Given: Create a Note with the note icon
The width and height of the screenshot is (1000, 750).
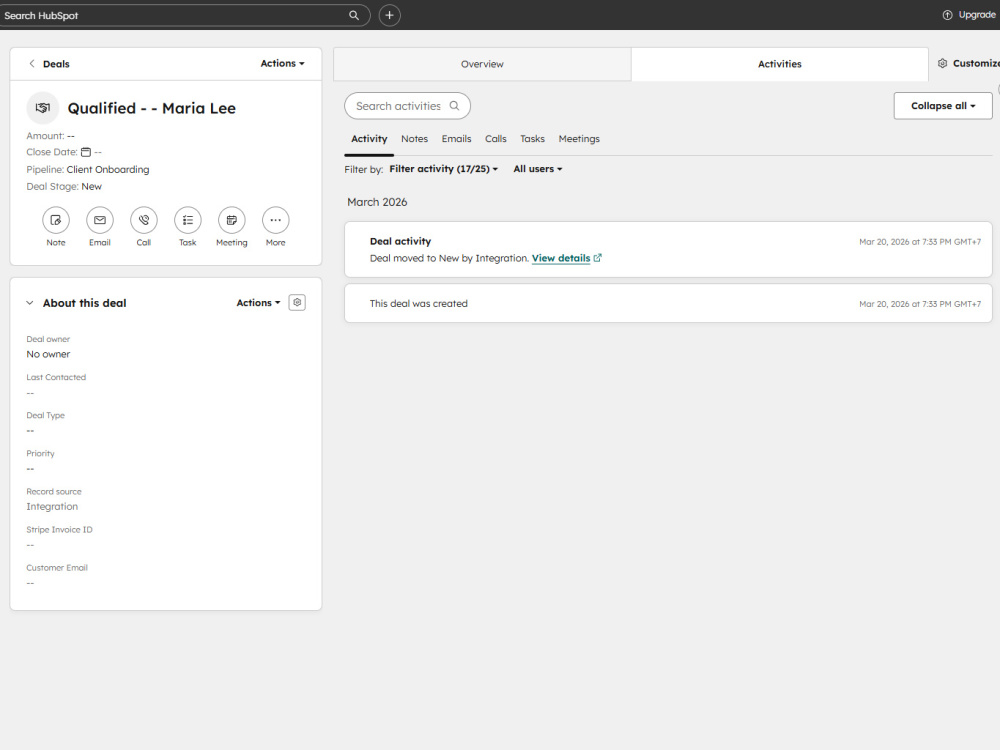Looking at the screenshot, I should [56, 220].
